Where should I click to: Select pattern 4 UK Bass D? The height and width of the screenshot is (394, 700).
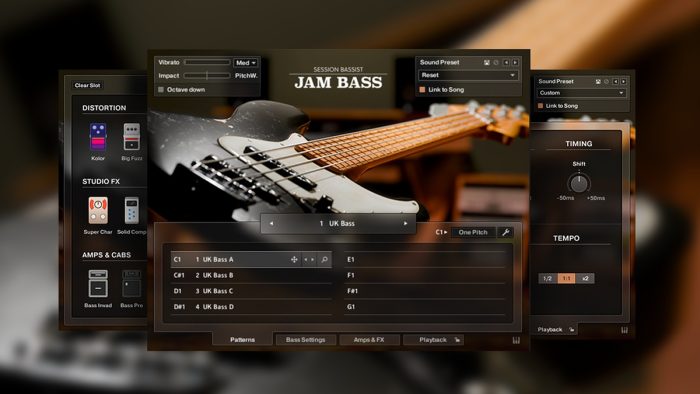[251, 307]
